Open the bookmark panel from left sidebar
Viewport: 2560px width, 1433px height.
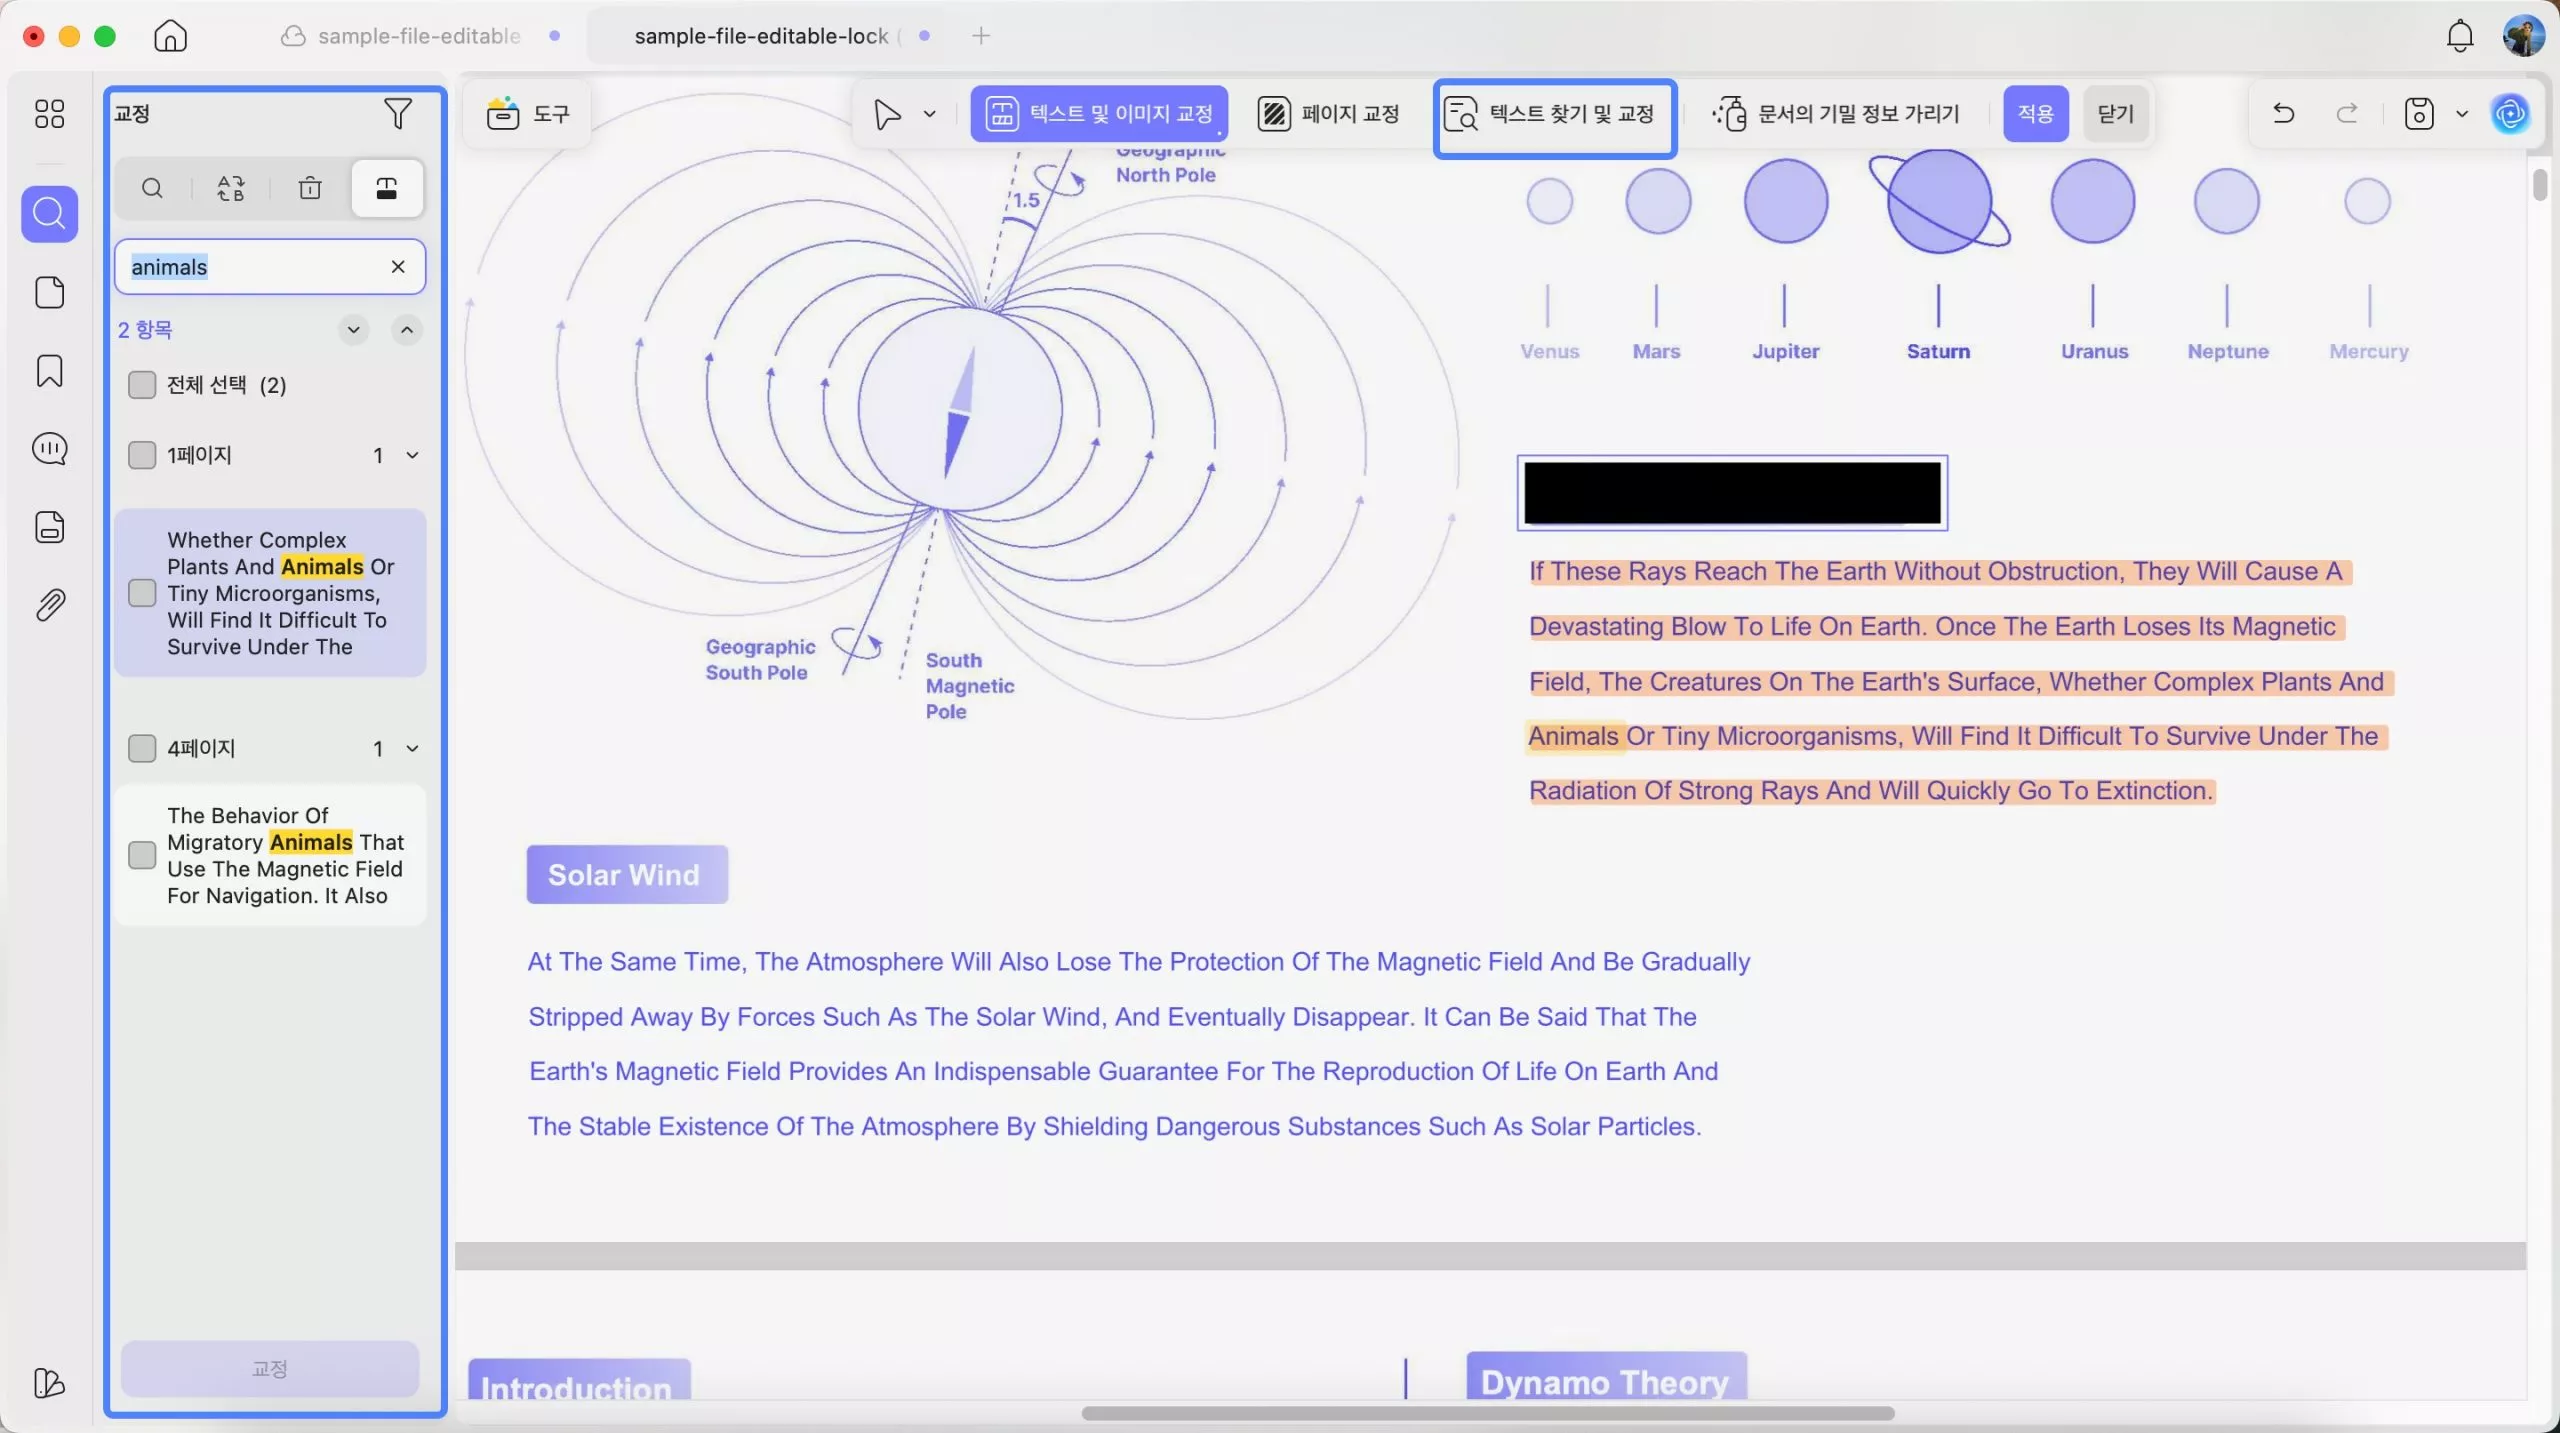pos(49,371)
